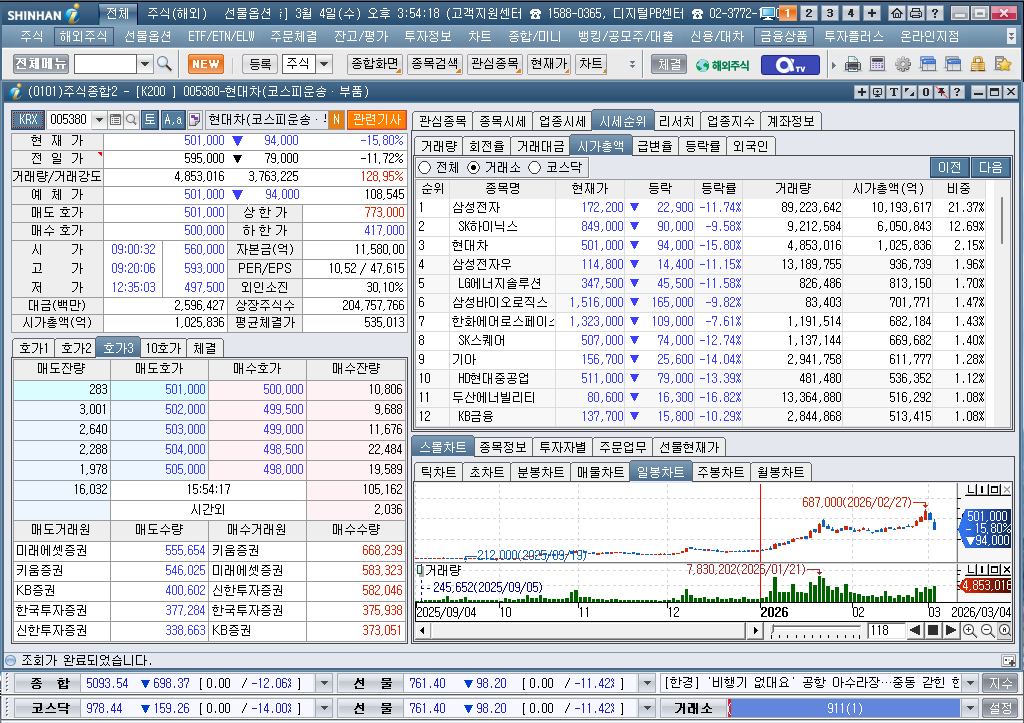Click the chart period slider
The height and width of the screenshot is (723, 1024).
pos(816,631)
